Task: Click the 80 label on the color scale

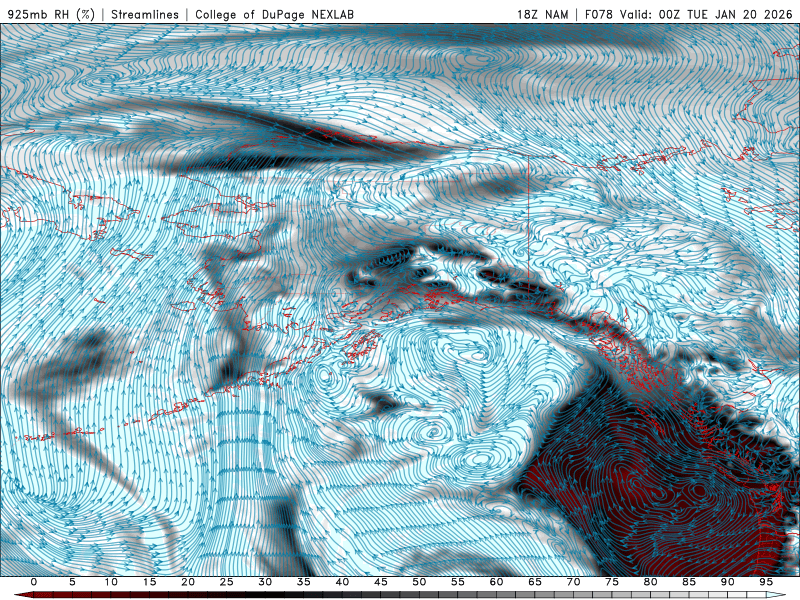Action: pyautogui.click(x=651, y=582)
